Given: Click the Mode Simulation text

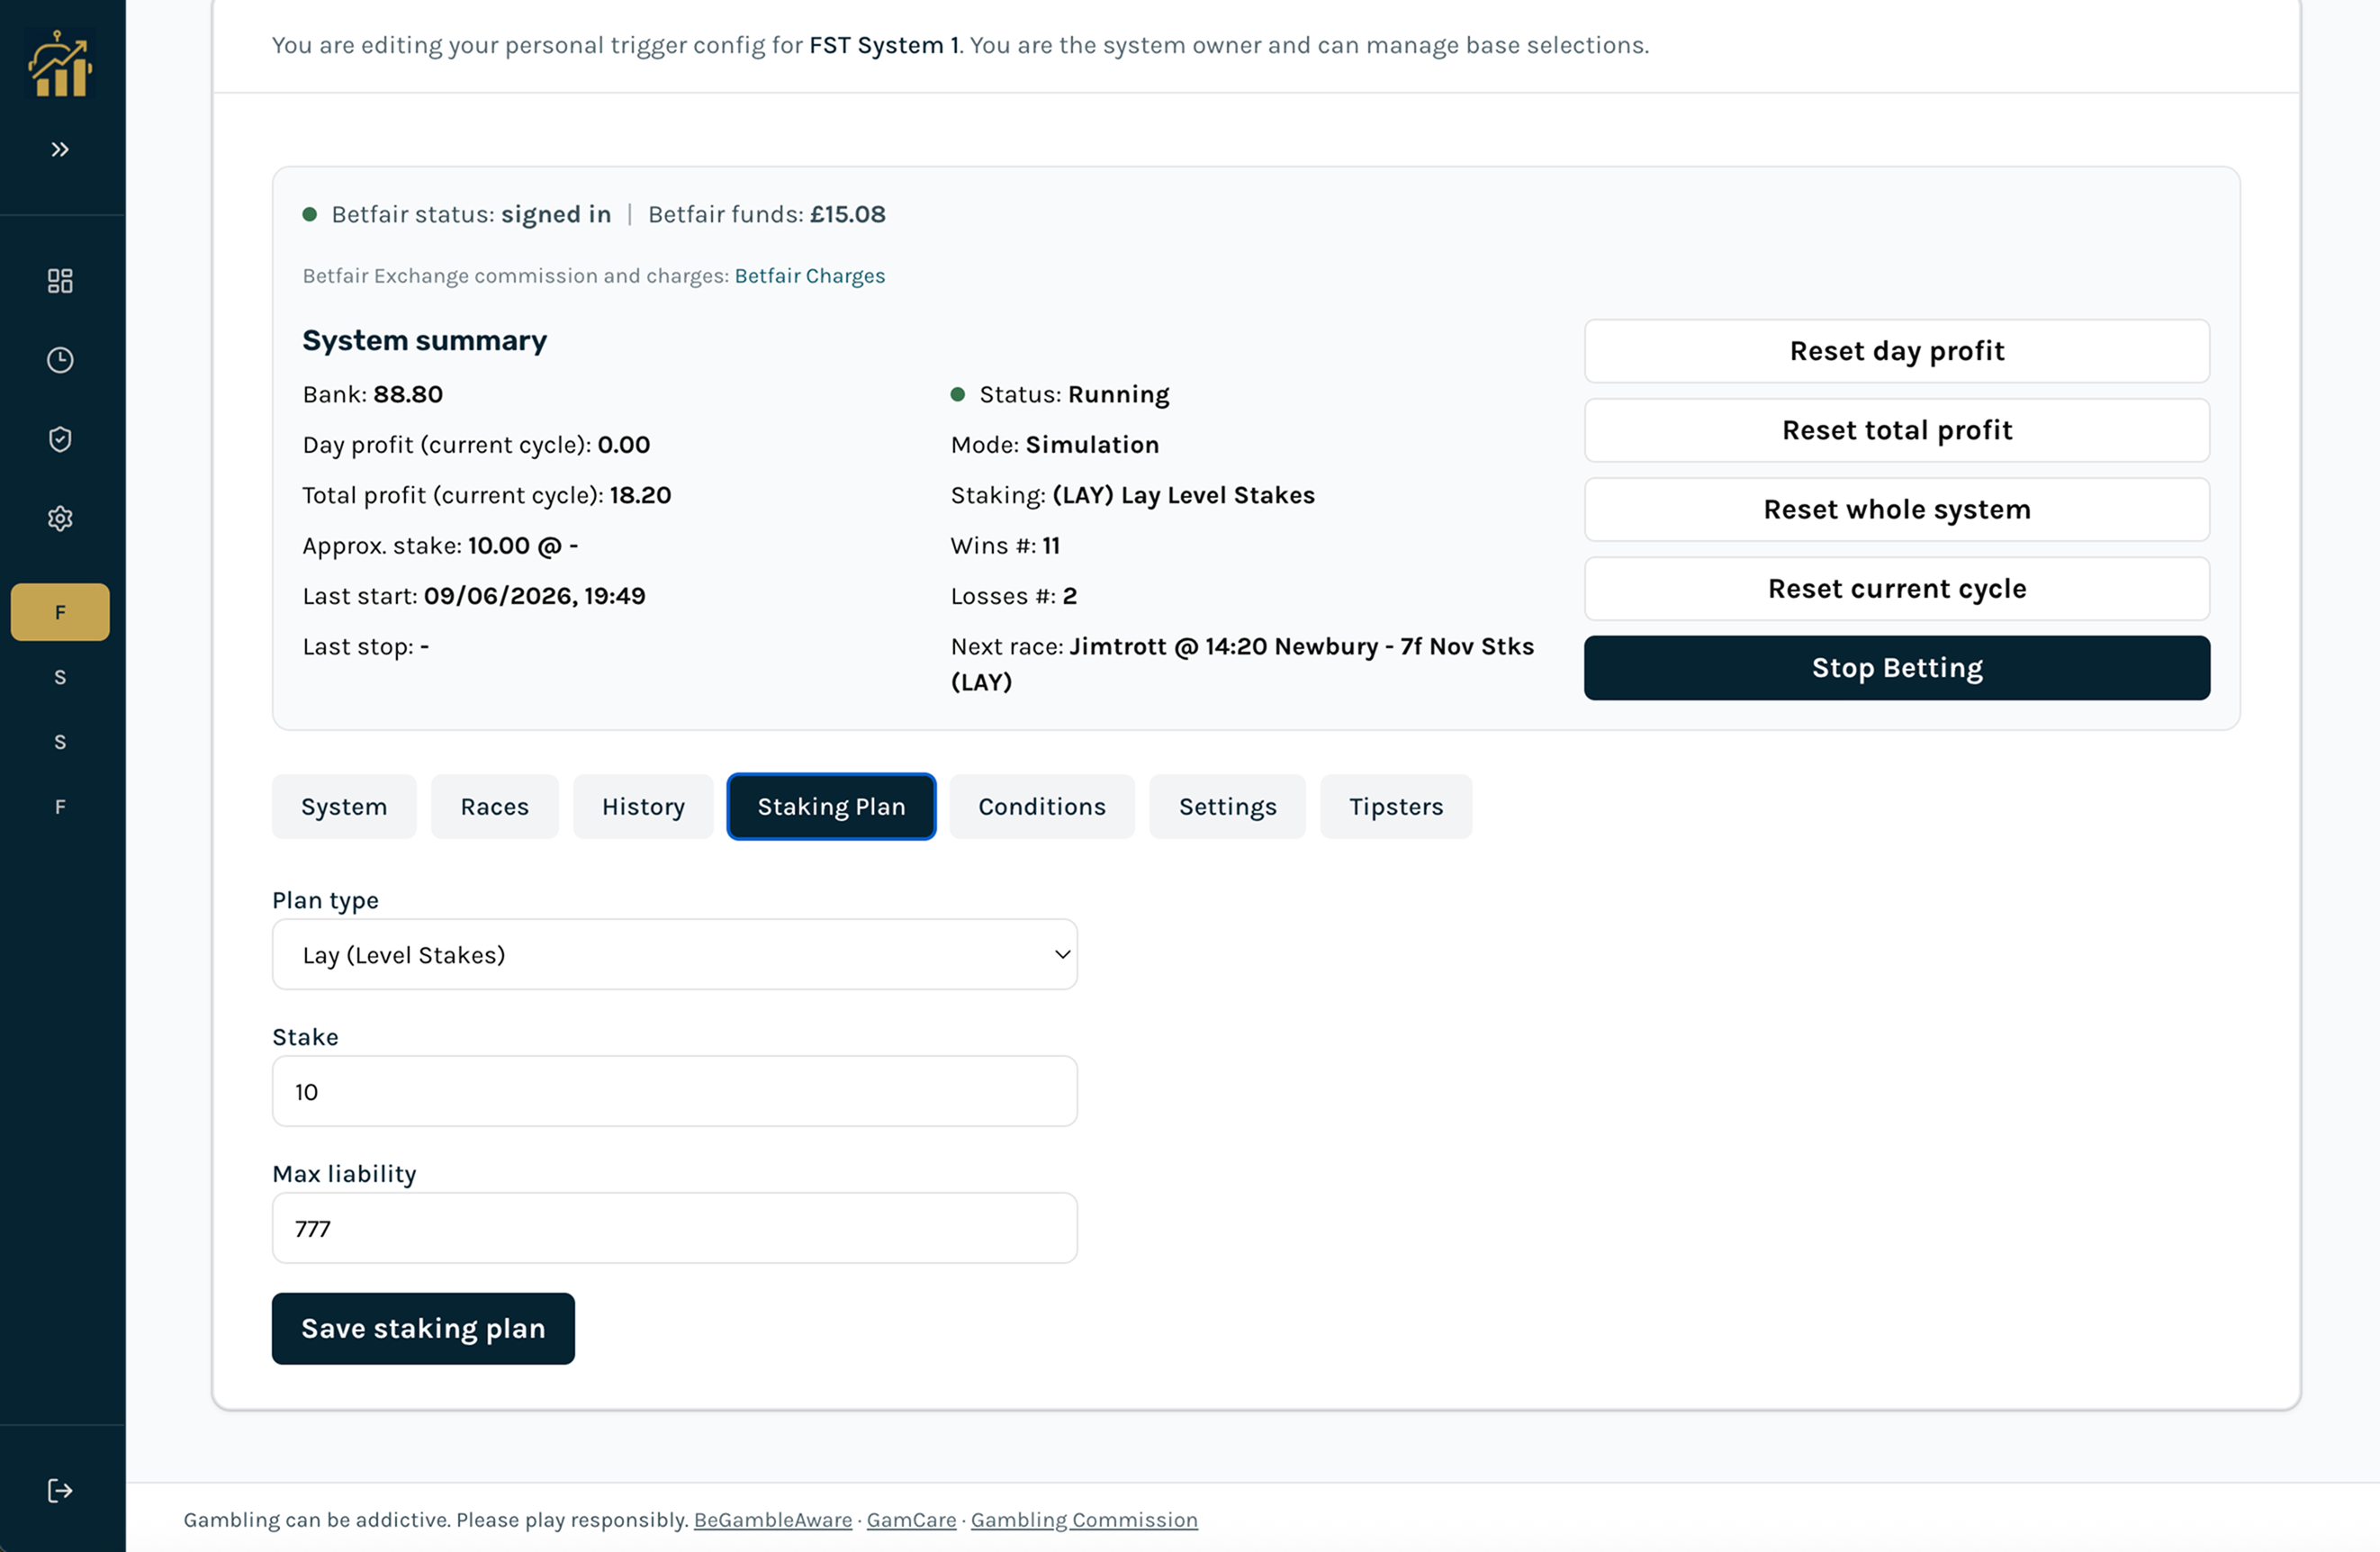Looking at the screenshot, I should 1055,445.
